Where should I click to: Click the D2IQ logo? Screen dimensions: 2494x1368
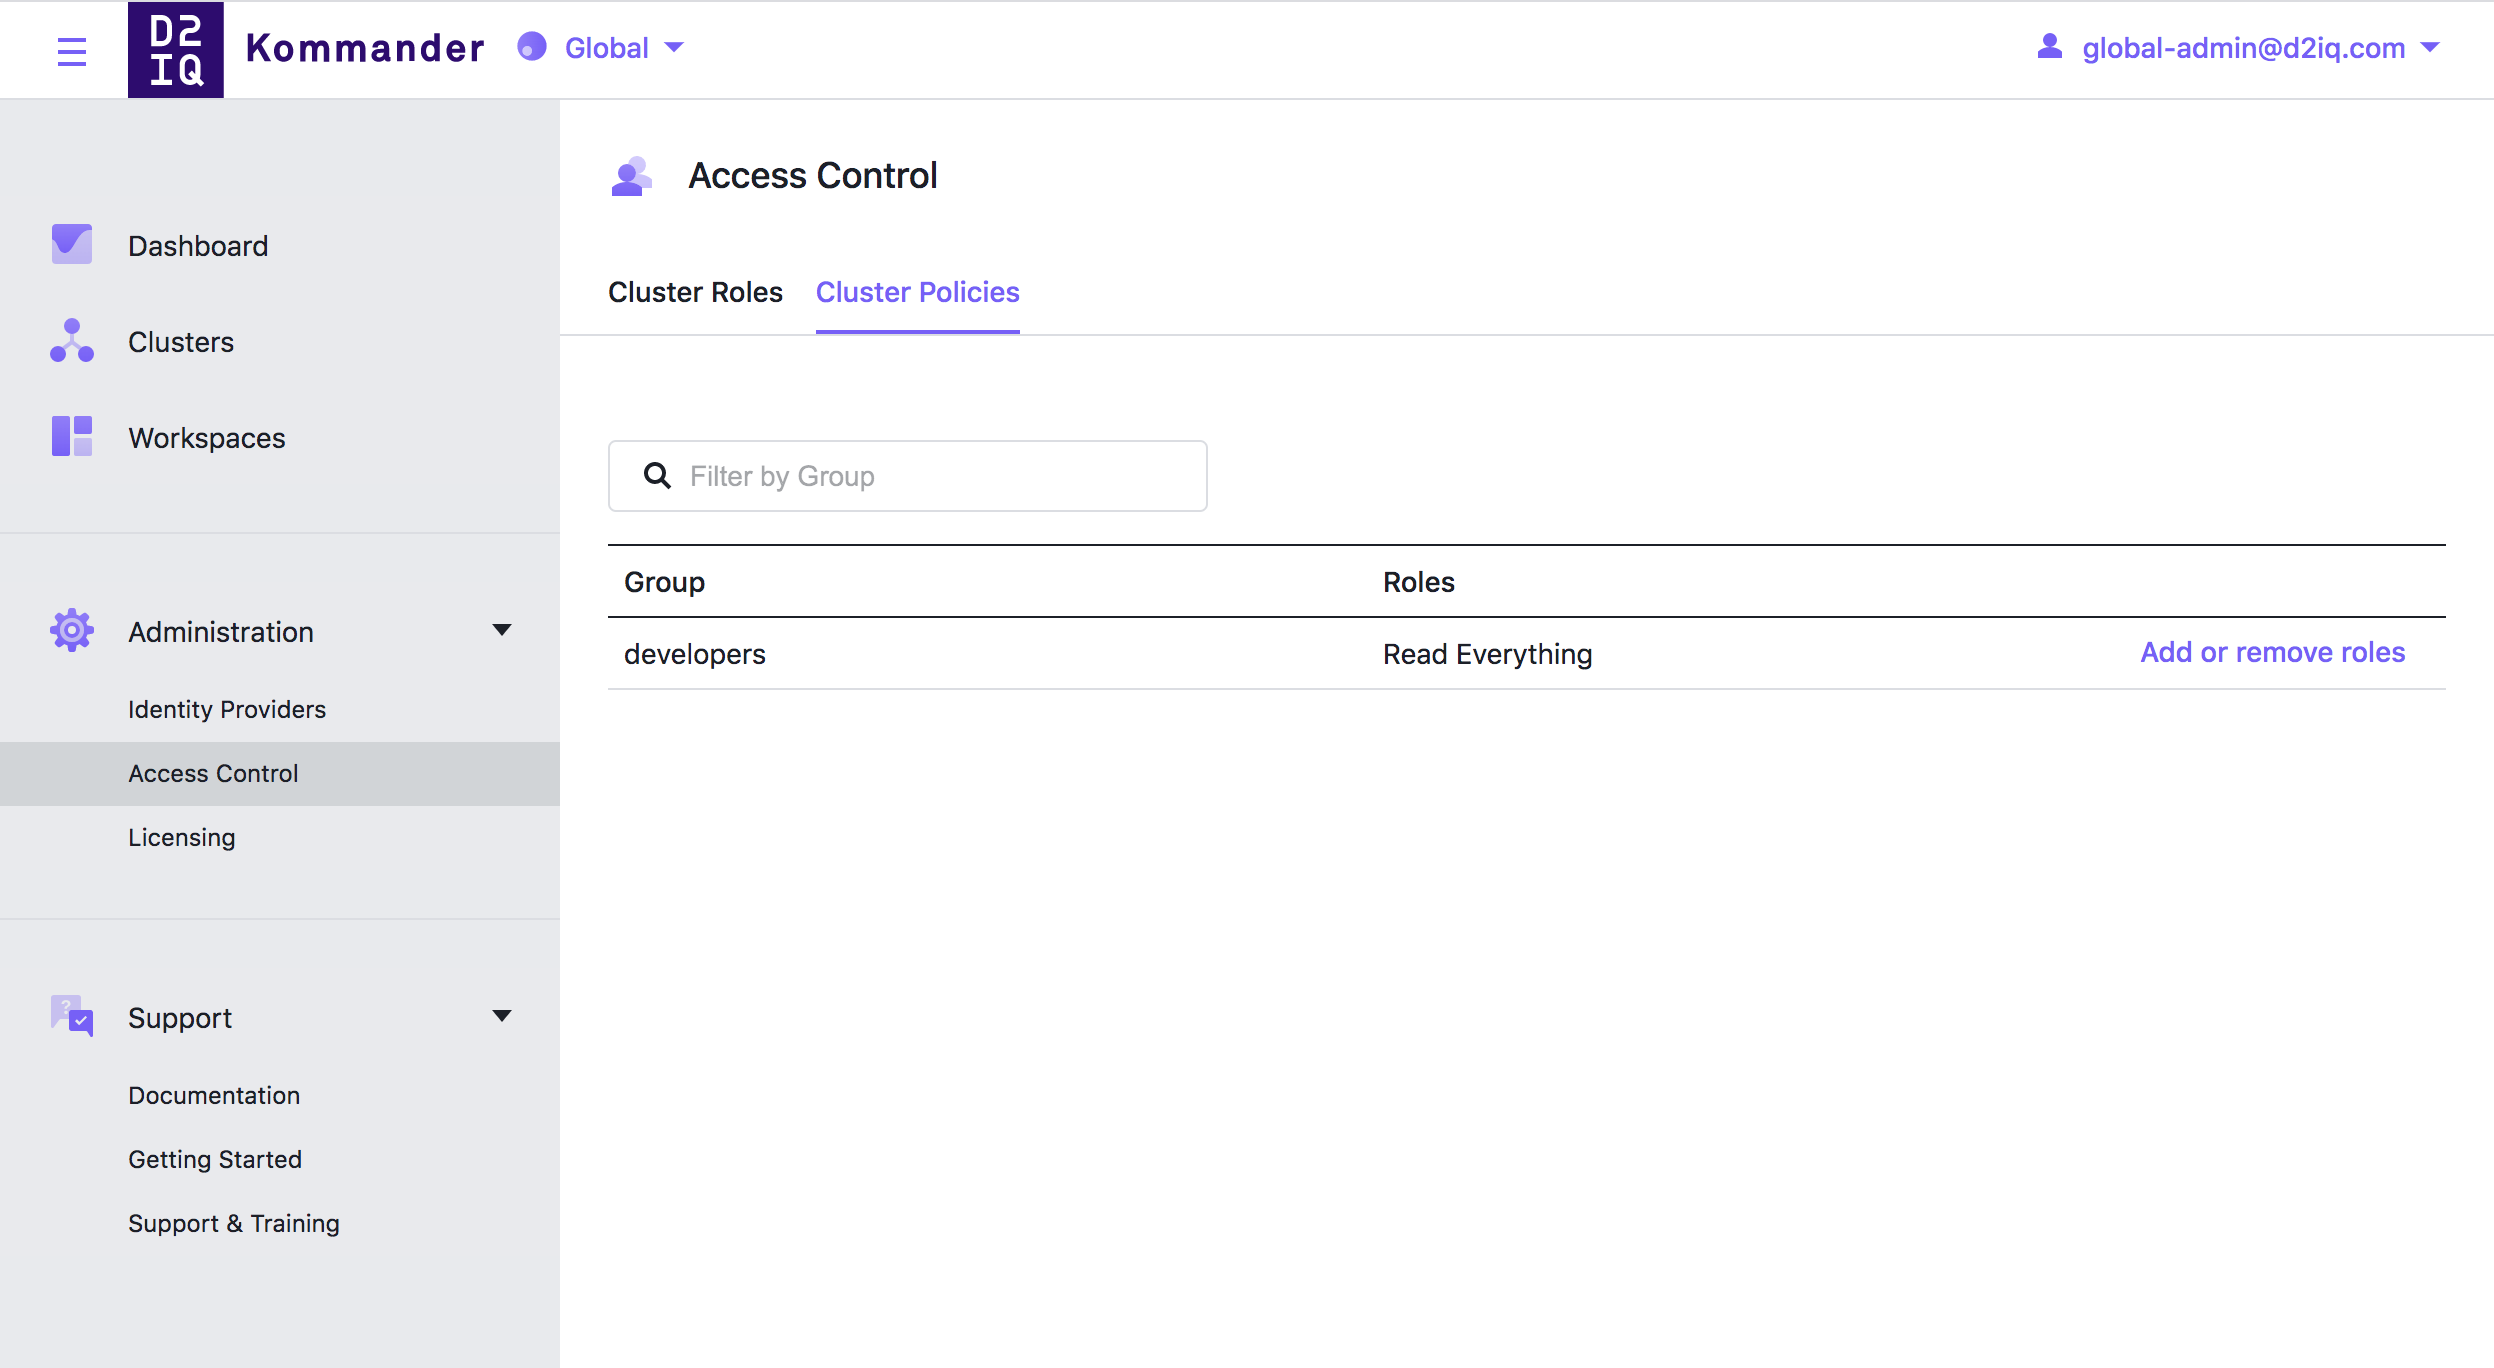coord(176,49)
